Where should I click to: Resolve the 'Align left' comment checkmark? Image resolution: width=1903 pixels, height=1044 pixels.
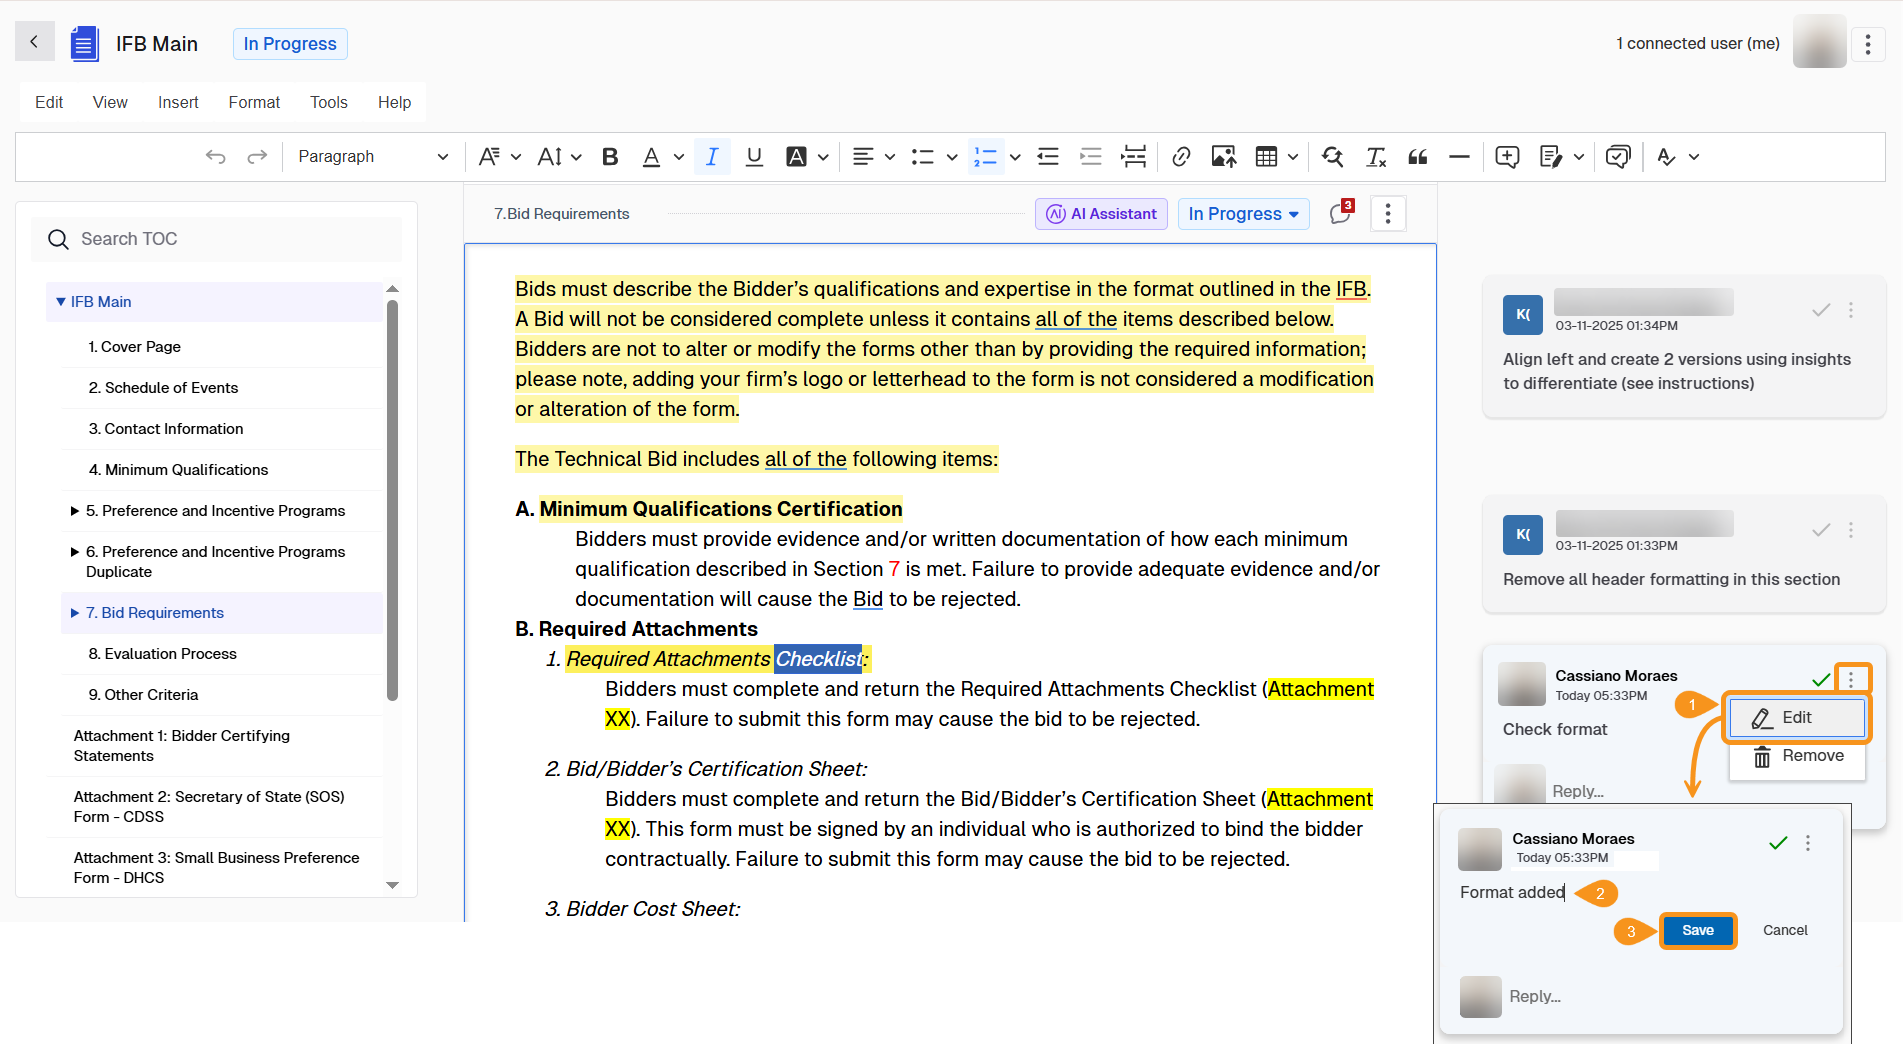pyautogui.click(x=1821, y=310)
